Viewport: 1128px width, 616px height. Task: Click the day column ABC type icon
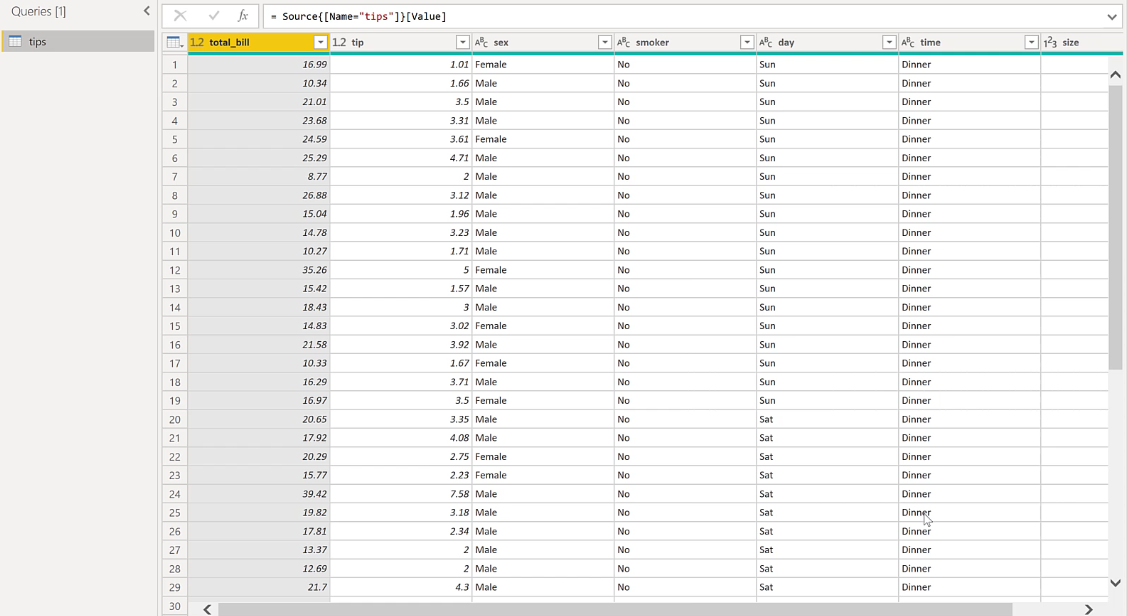click(x=766, y=42)
